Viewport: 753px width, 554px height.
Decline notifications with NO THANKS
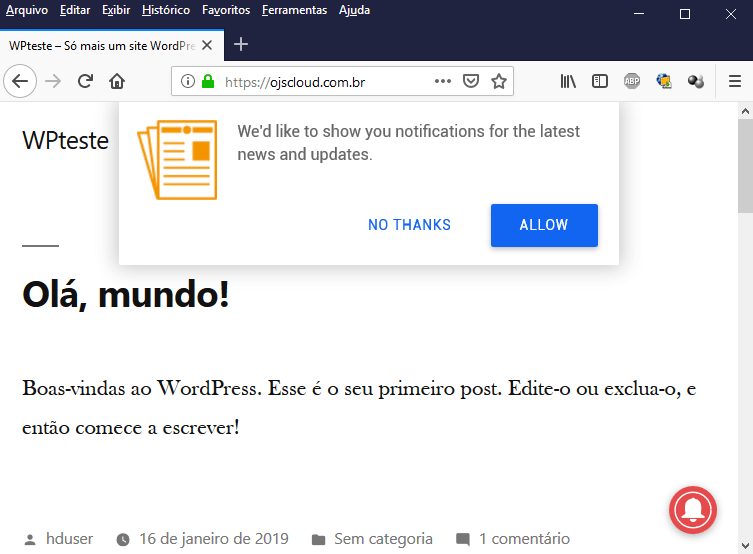point(409,225)
